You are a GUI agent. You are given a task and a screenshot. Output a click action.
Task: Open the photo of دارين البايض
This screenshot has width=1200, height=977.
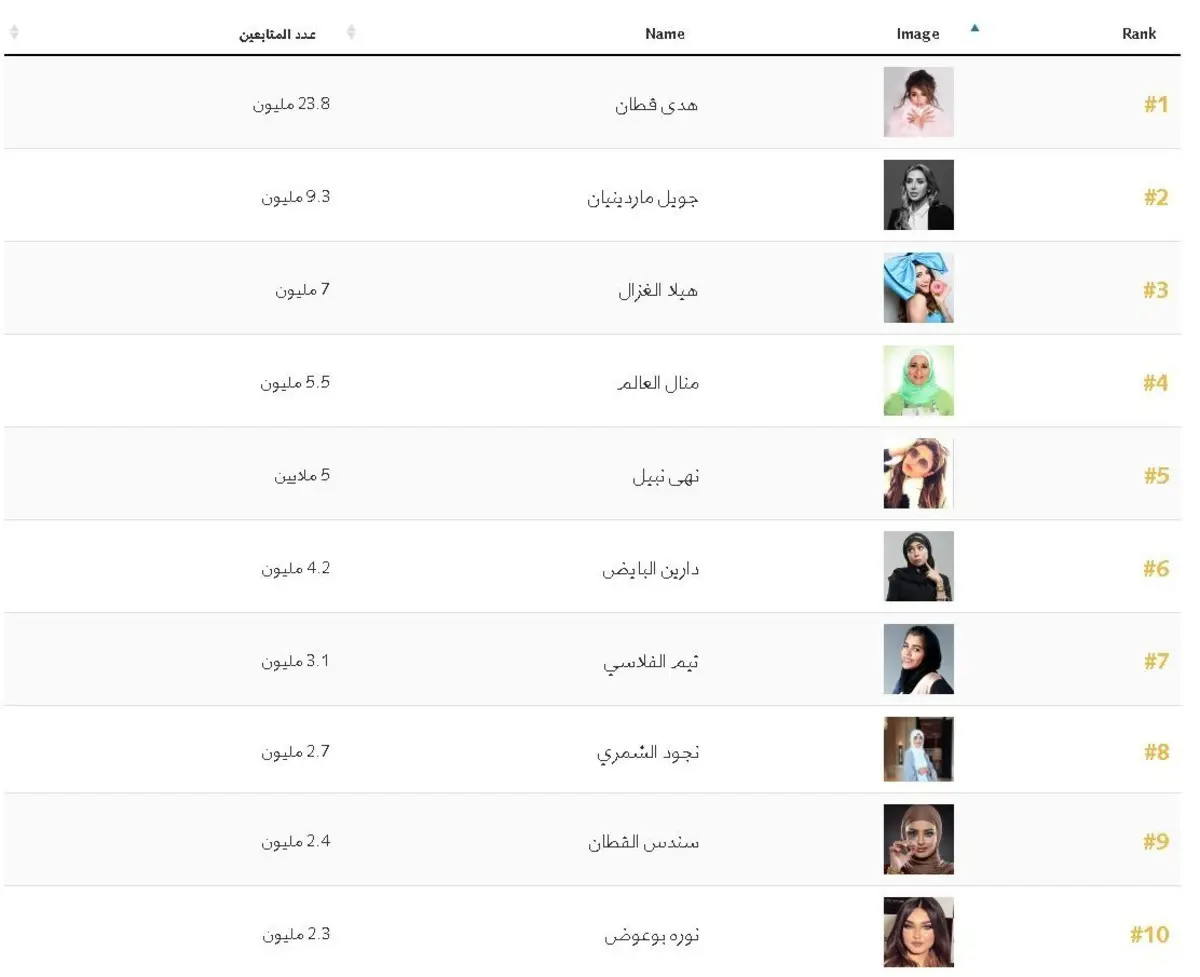918,566
